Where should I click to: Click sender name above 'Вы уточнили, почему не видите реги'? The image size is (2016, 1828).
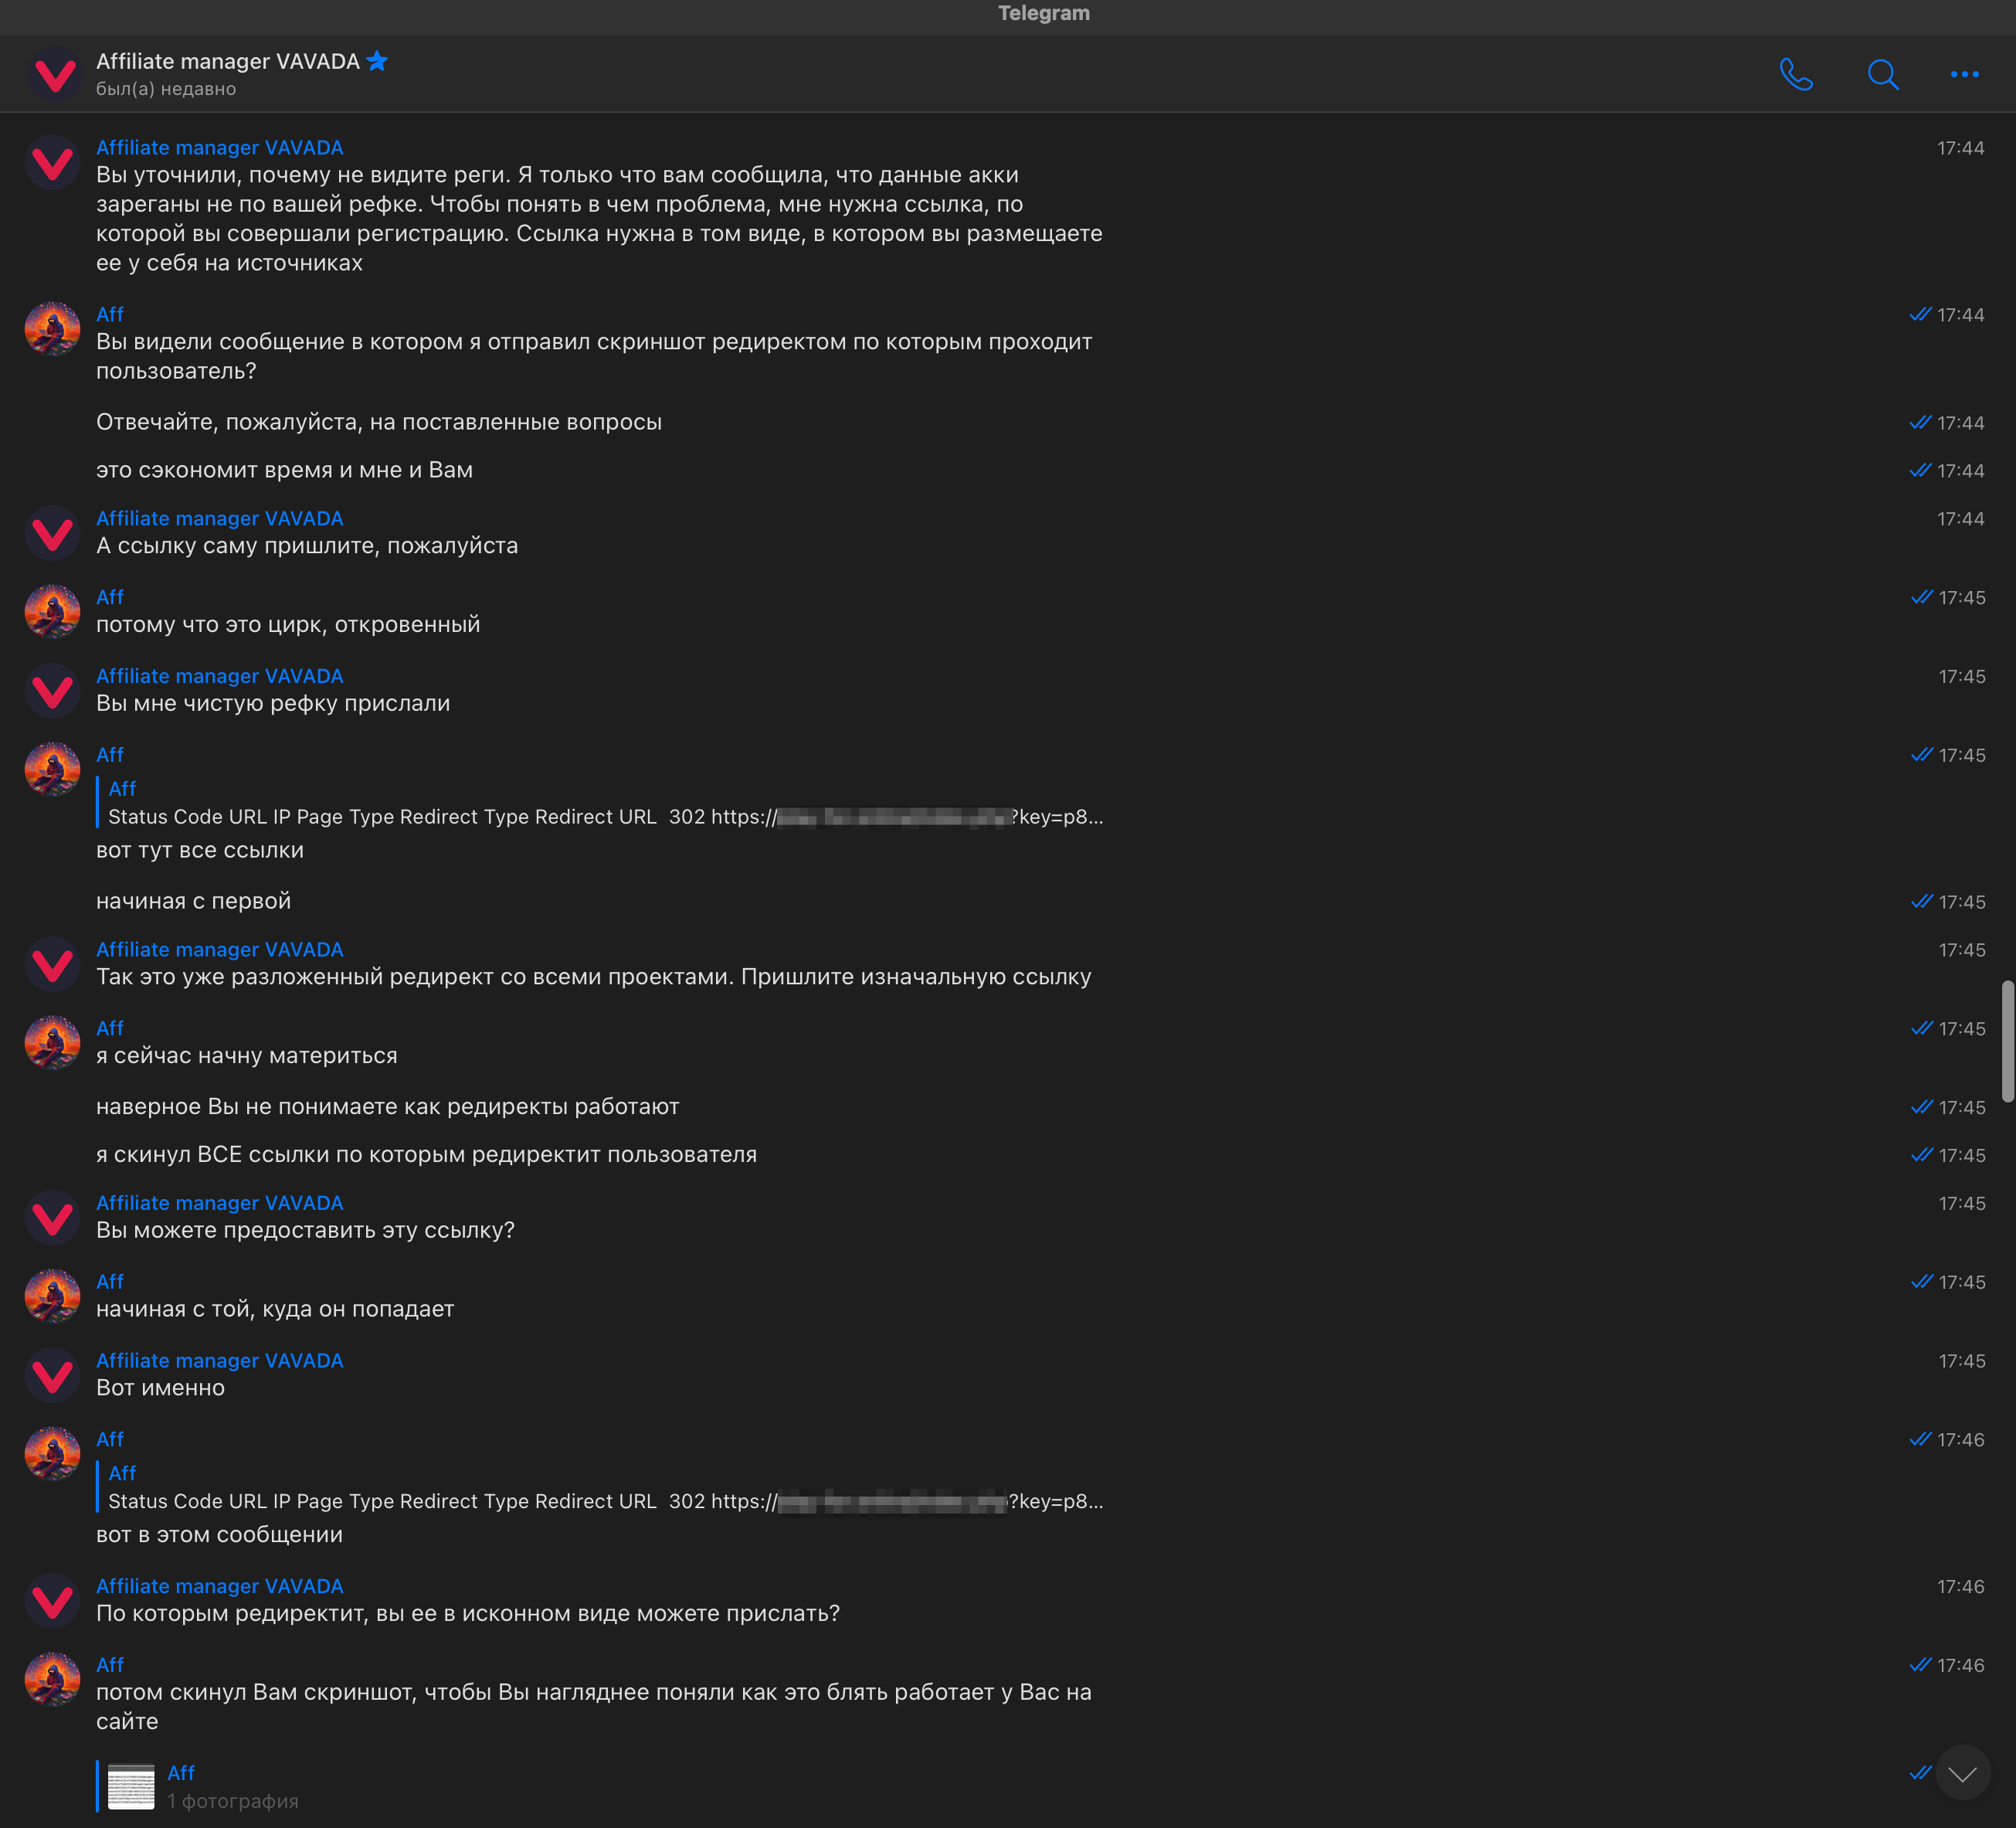click(x=220, y=148)
